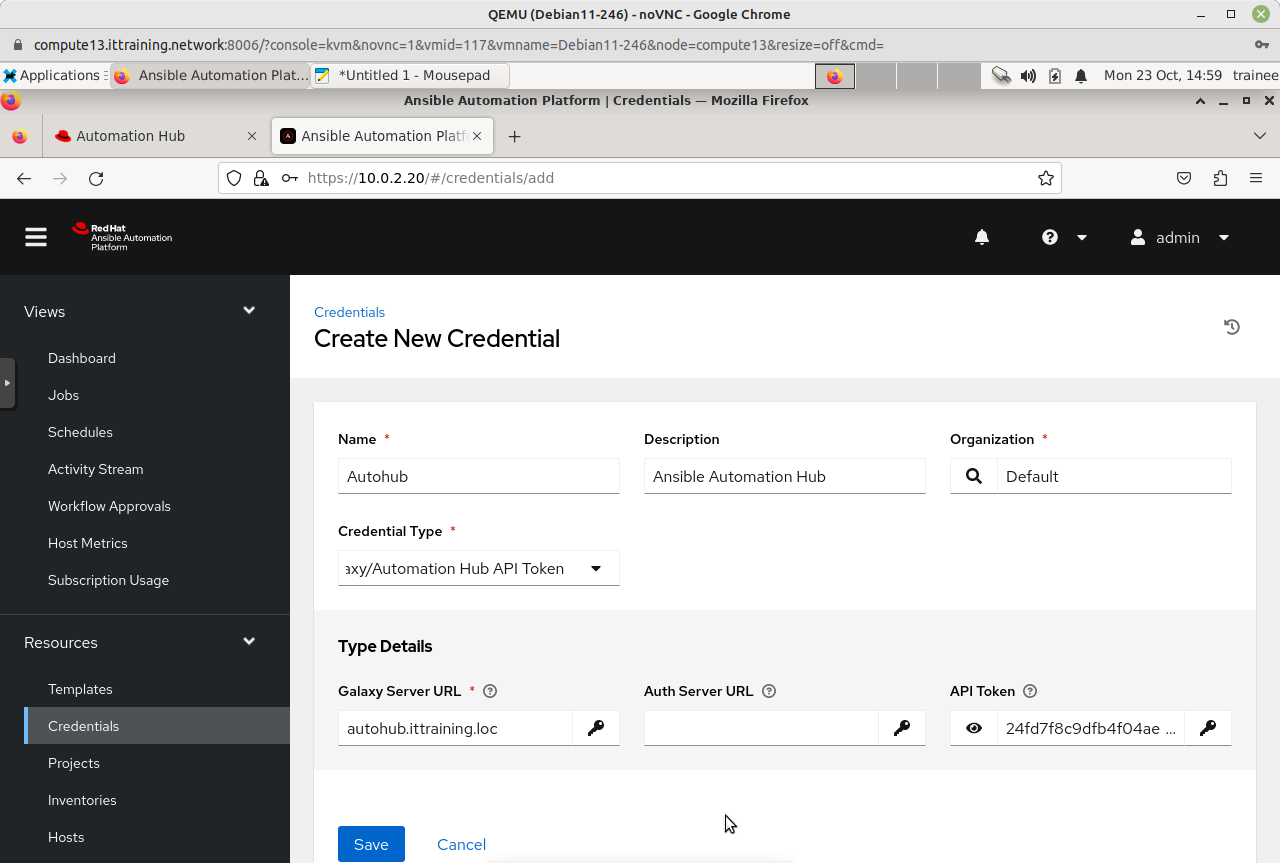The width and height of the screenshot is (1280, 863).
Task: Click the Description input field
Action: [785, 476]
